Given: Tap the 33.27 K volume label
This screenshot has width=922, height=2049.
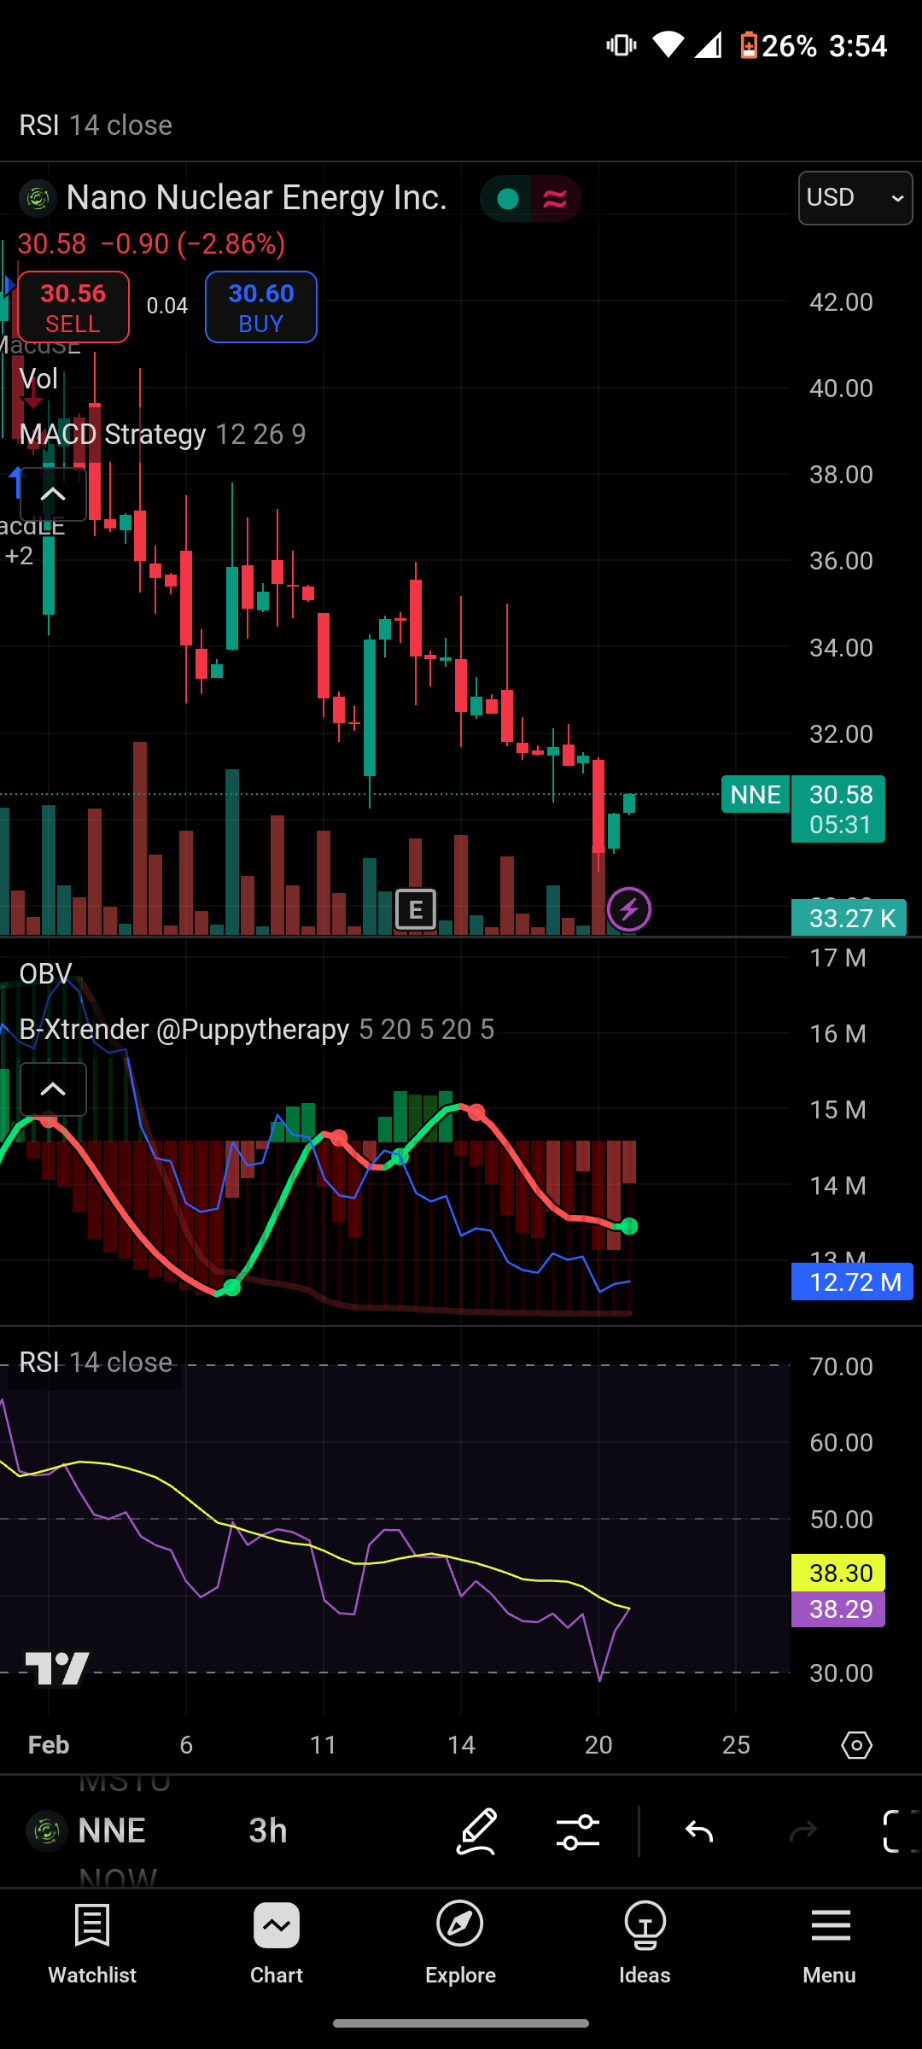Looking at the screenshot, I should 849,918.
